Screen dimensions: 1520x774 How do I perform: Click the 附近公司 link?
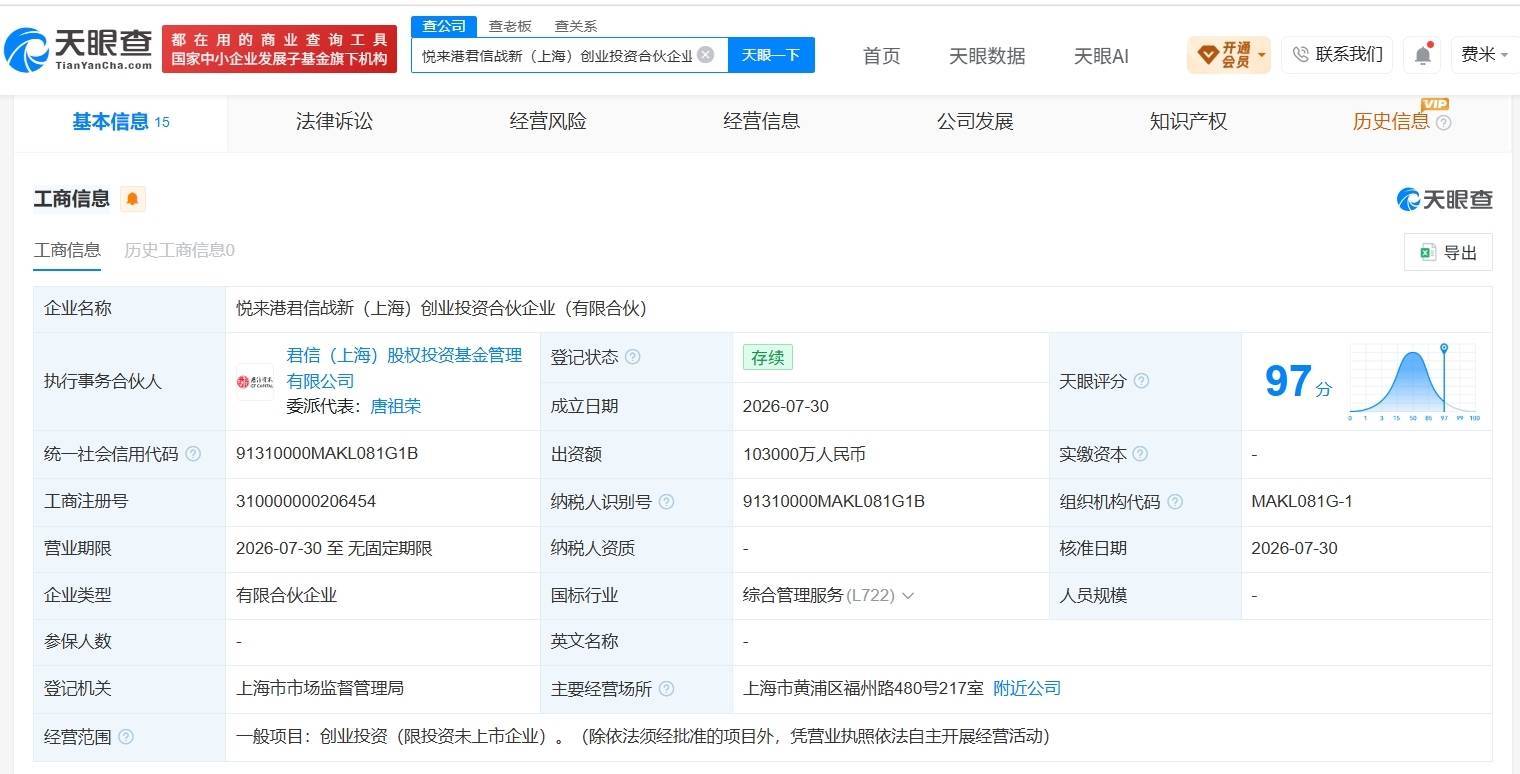point(1027,689)
